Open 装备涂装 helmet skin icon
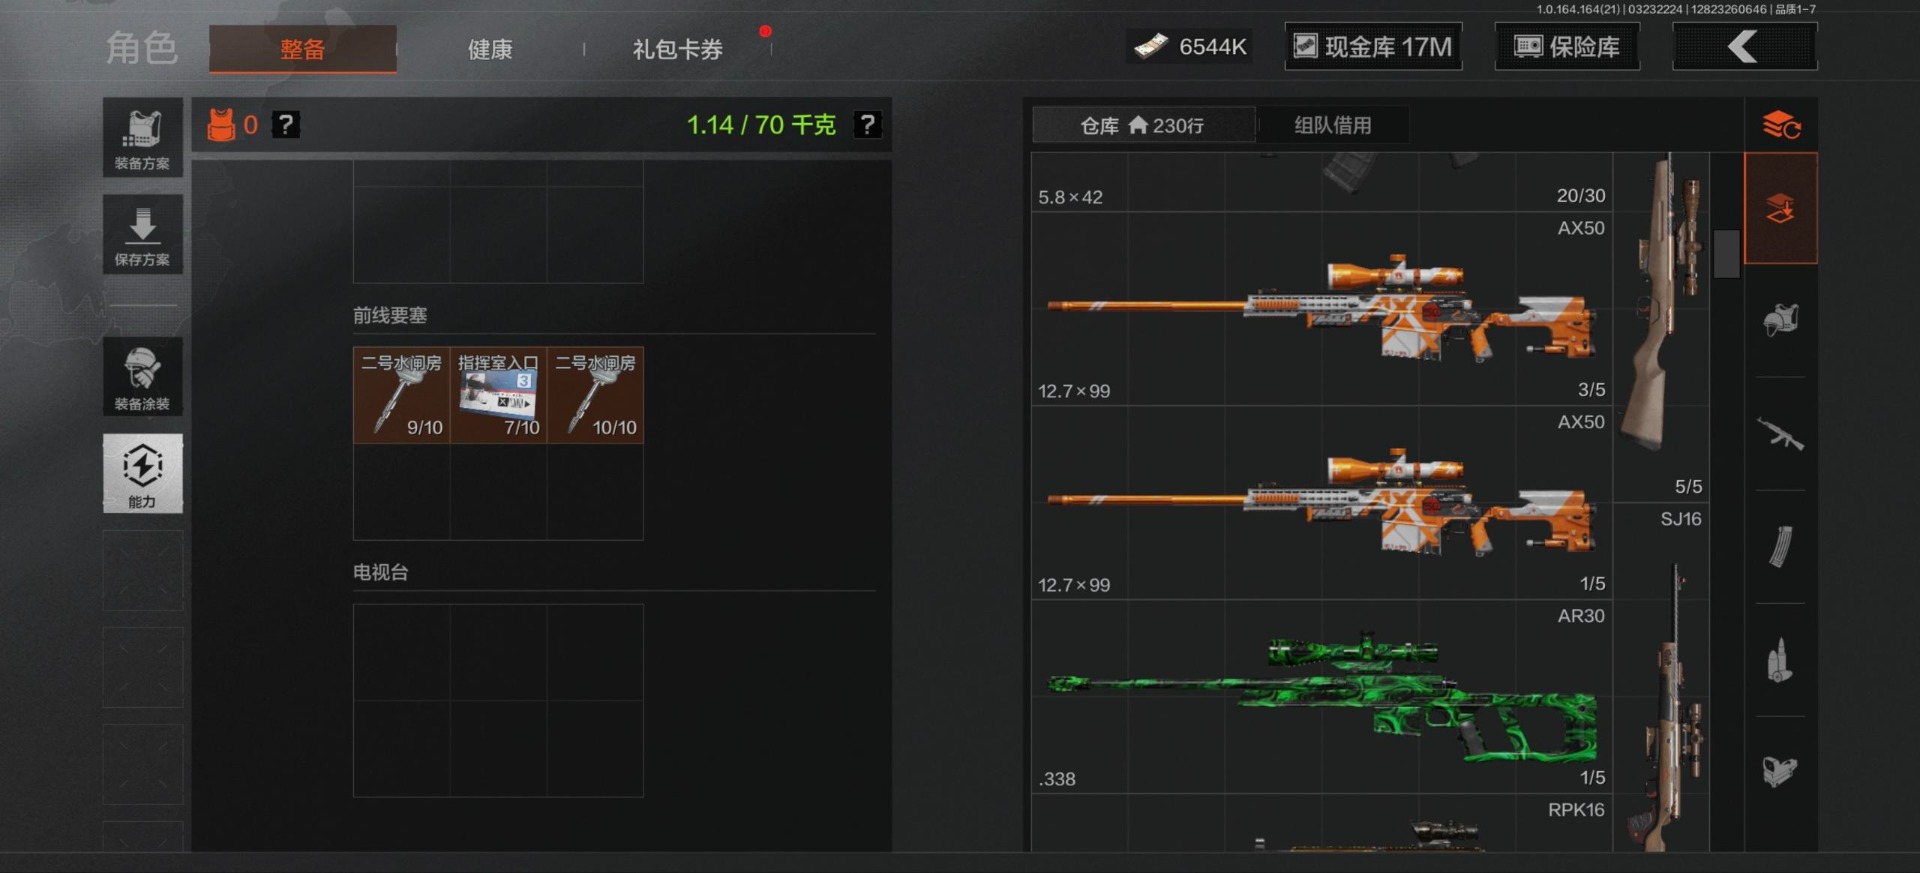 pyautogui.click(x=142, y=376)
